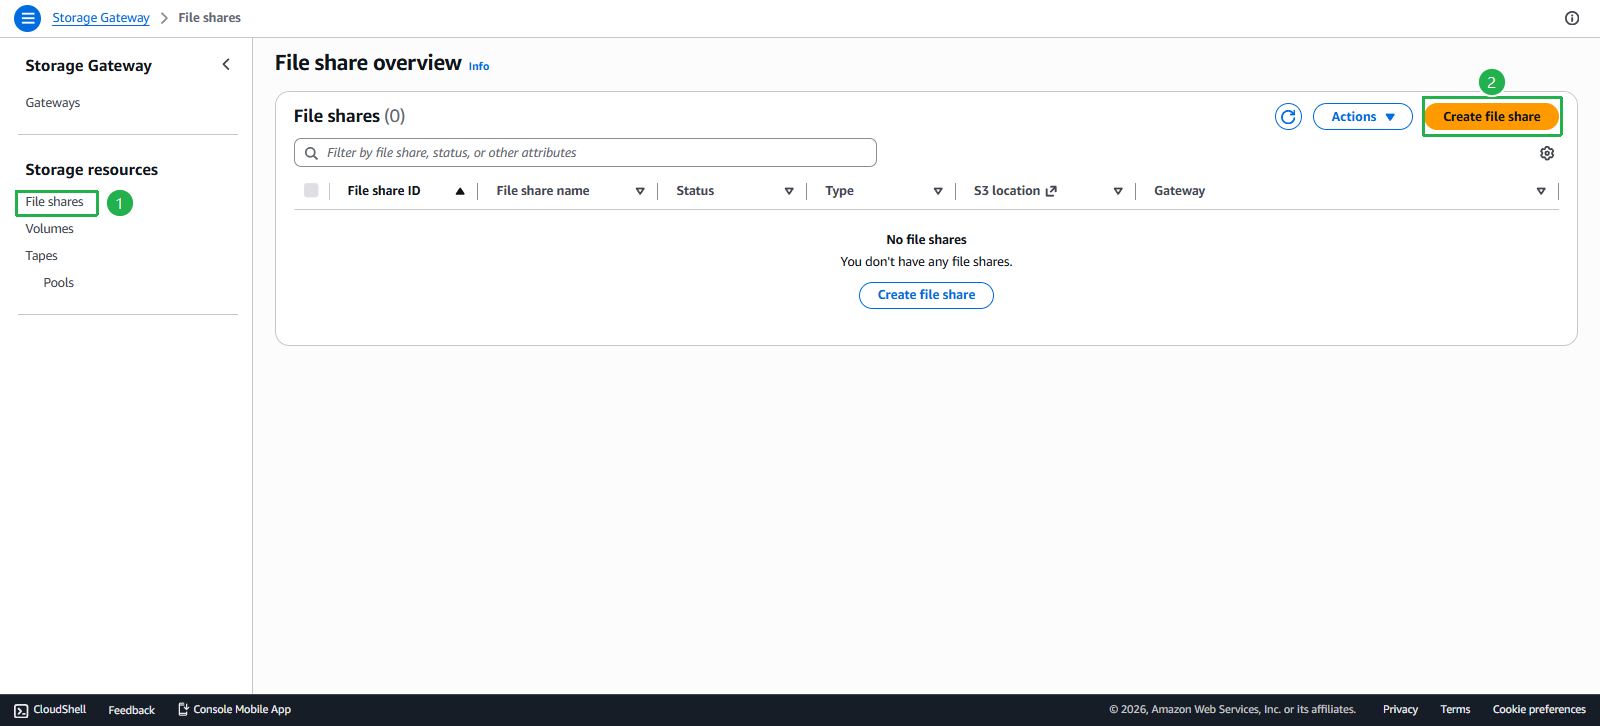The width and height of the screenshot is (1600, 726).
Task: Open Console Mobile App link
Action: click(x=234, y=710)
